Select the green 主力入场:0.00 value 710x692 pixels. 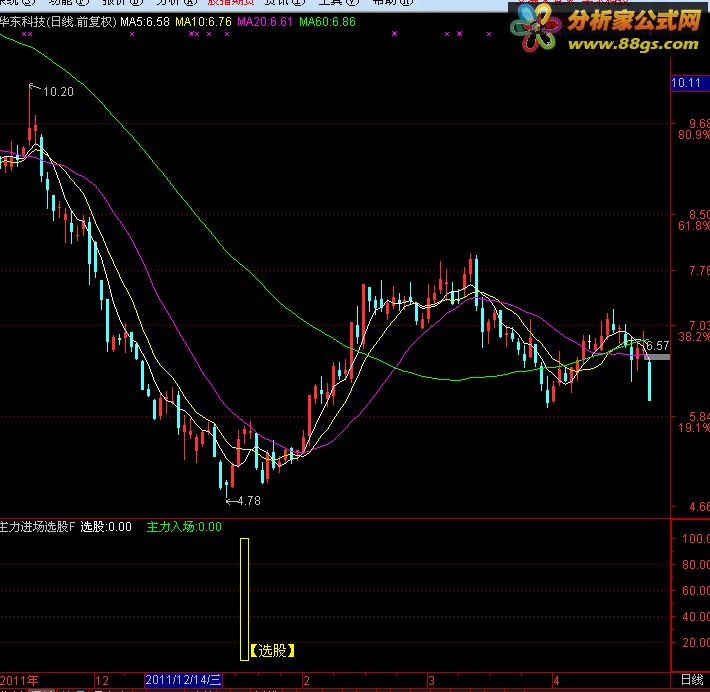click(x=184, y=527)
